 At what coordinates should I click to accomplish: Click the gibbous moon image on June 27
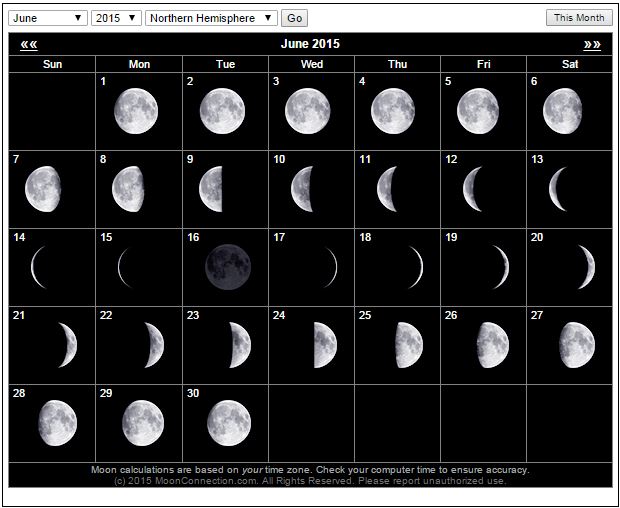click(577, 344)
